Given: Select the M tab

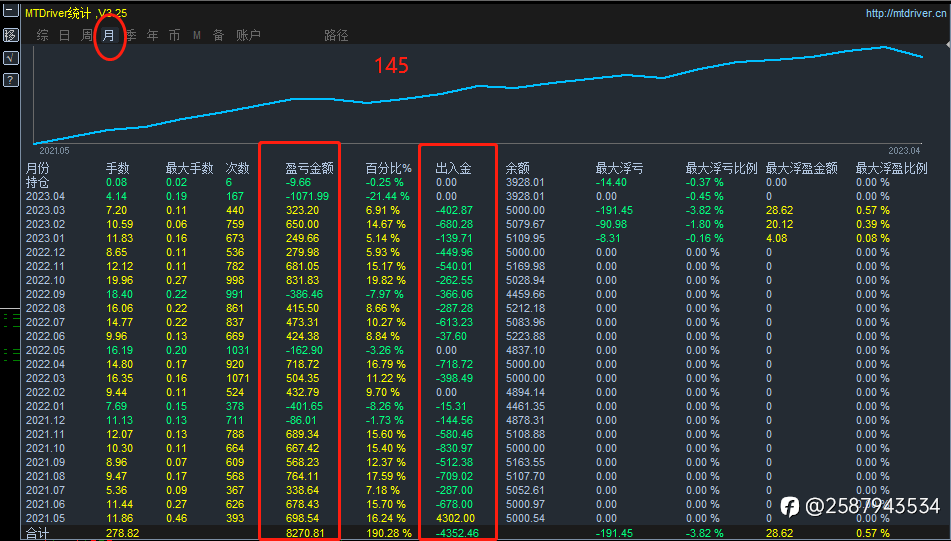Looking at the screenshot, I should pyautogui.click(x=196, y=35).
